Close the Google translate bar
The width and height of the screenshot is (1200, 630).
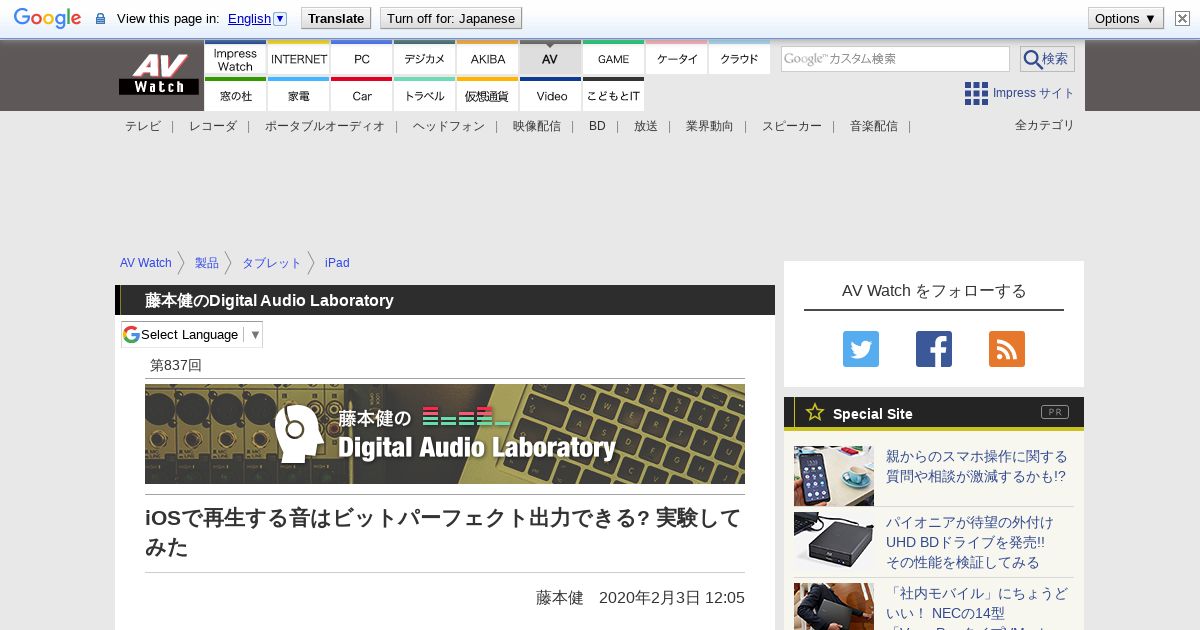[1182, 18]
